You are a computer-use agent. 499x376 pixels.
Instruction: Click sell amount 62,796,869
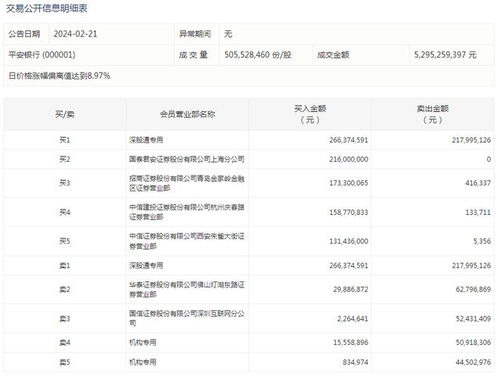click(473, 289)
